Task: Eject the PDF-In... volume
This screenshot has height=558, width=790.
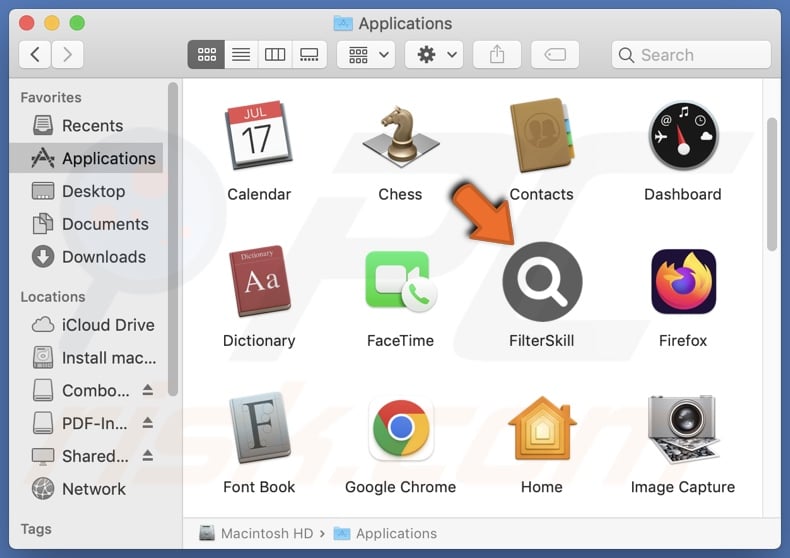Action: point(147,422)
